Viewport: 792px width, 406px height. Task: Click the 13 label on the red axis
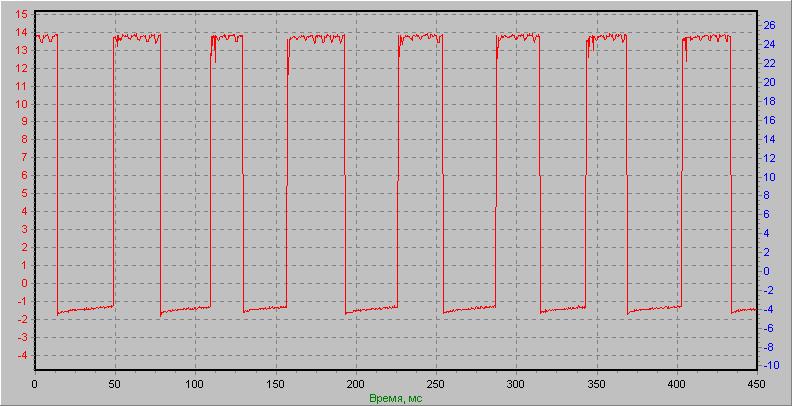pyautogui.click(x=22, y=50)
